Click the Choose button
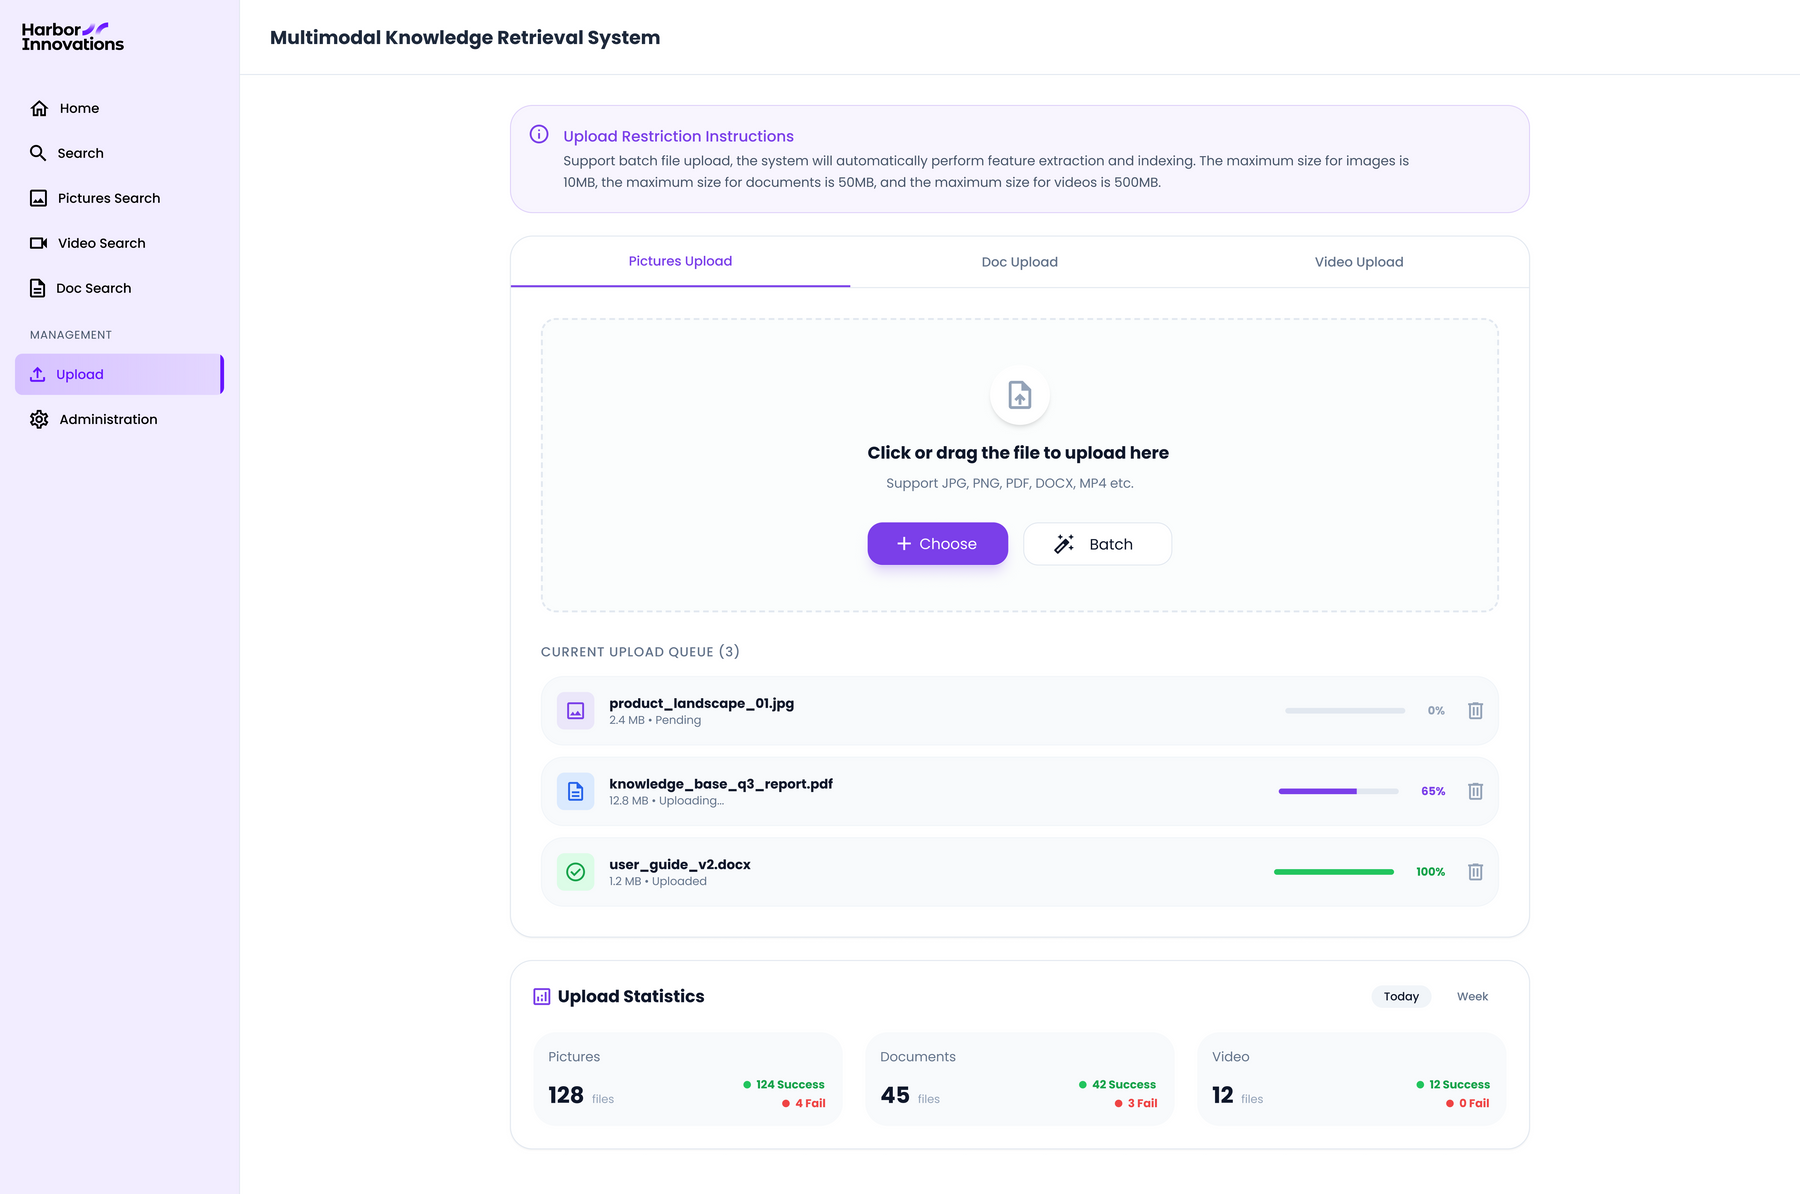The width and height of the screenshot is (1800, 1194). click(x=938, y=544)
